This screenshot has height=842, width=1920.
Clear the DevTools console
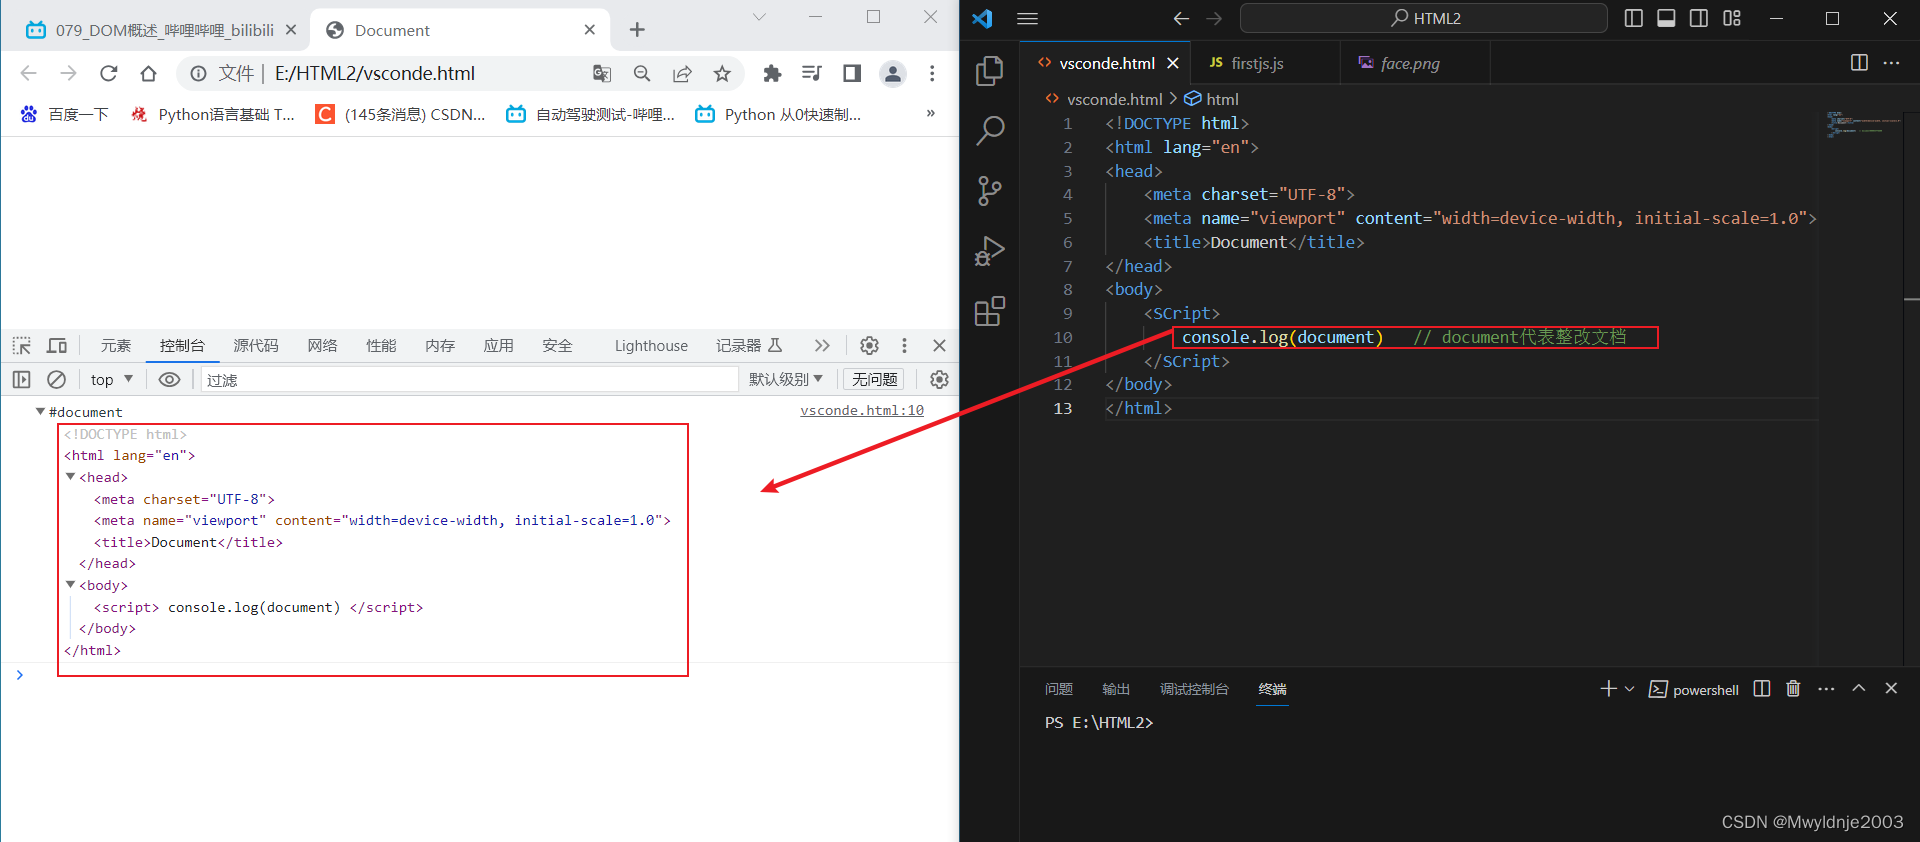[x=57, y=379]
